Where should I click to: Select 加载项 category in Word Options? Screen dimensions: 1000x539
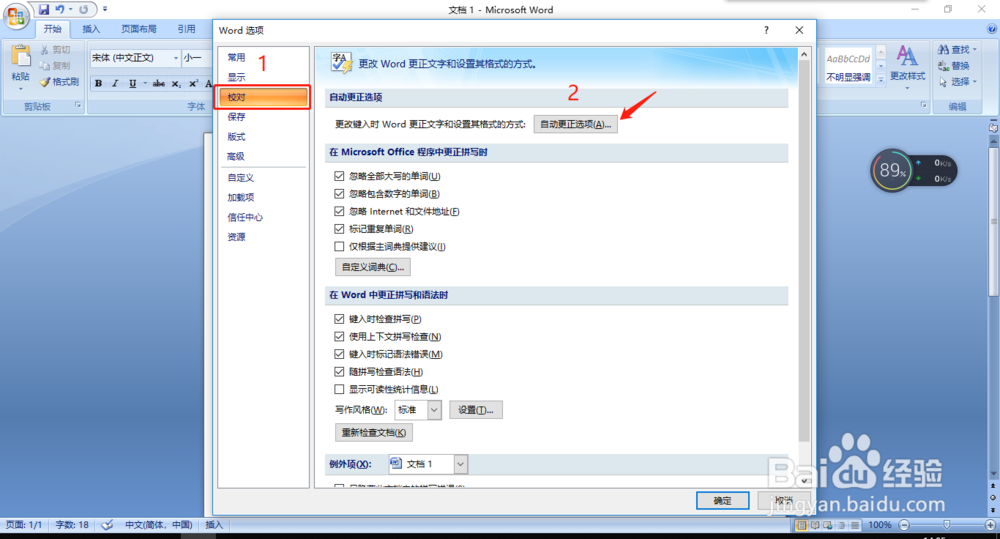point(263,198)
